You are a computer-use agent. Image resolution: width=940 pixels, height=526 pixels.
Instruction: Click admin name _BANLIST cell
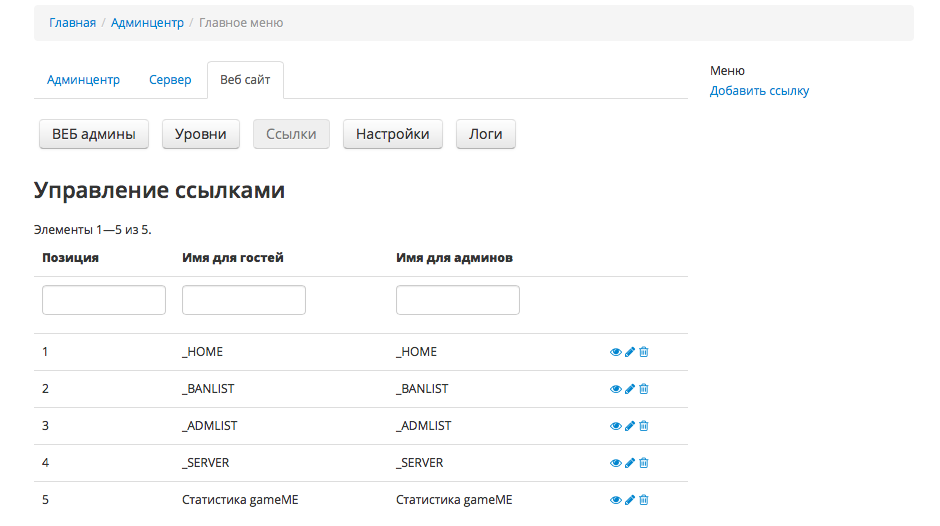(x=422, y=389)
